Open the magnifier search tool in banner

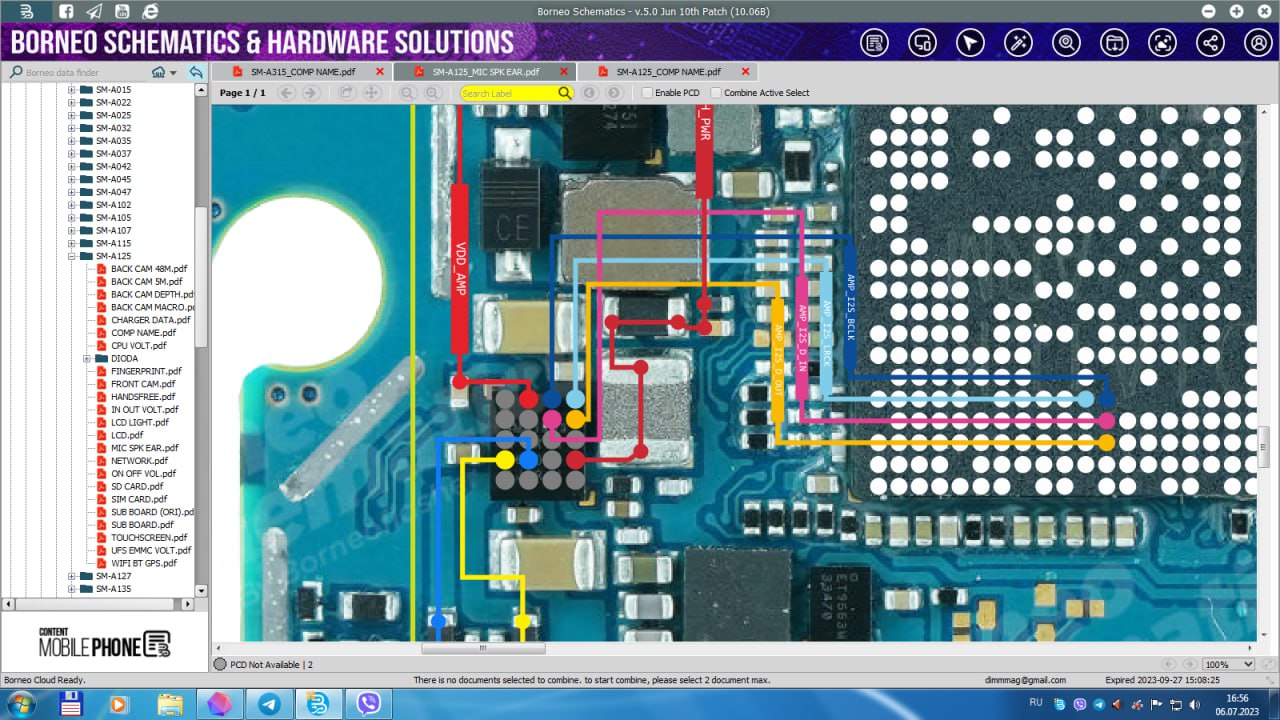click(x=1067, y=43)
